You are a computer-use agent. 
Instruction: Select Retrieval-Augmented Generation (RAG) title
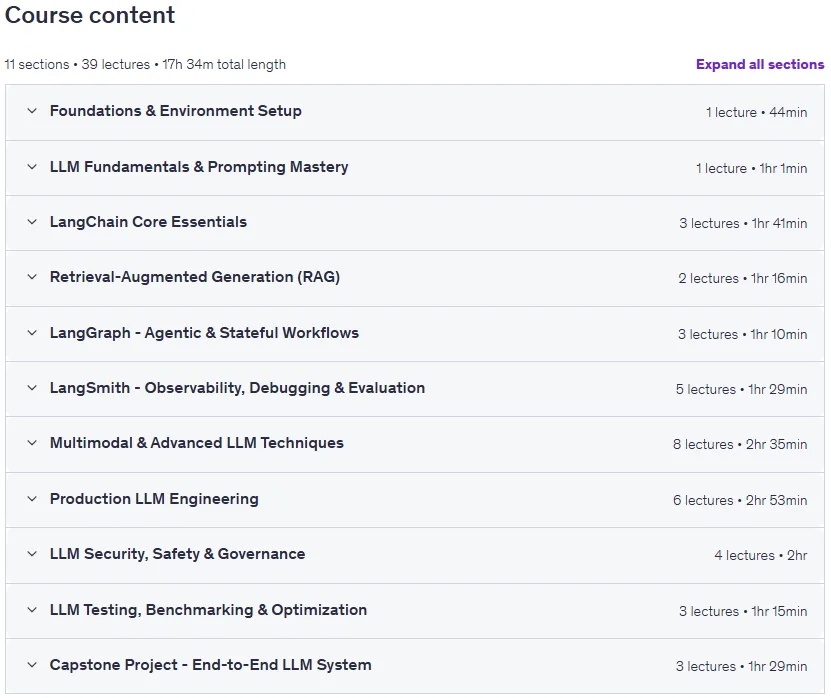coord(195,277)
